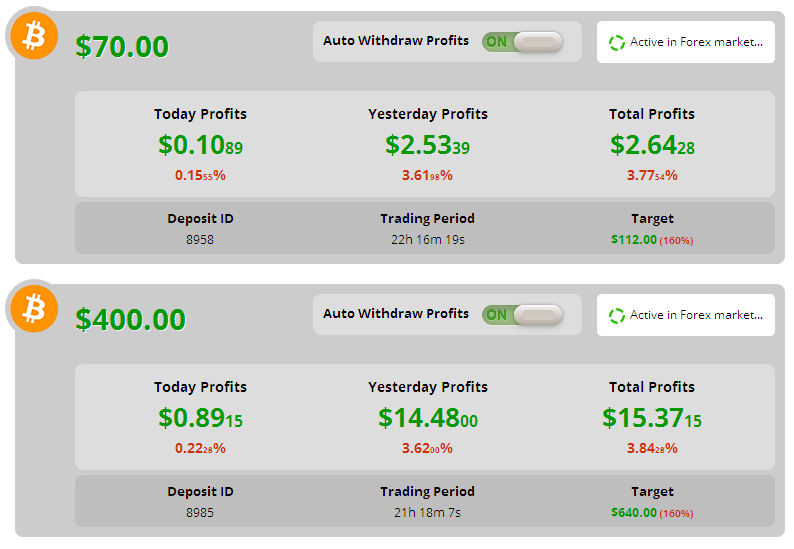Click Total Profits value $2.6428

click(652, 145)
